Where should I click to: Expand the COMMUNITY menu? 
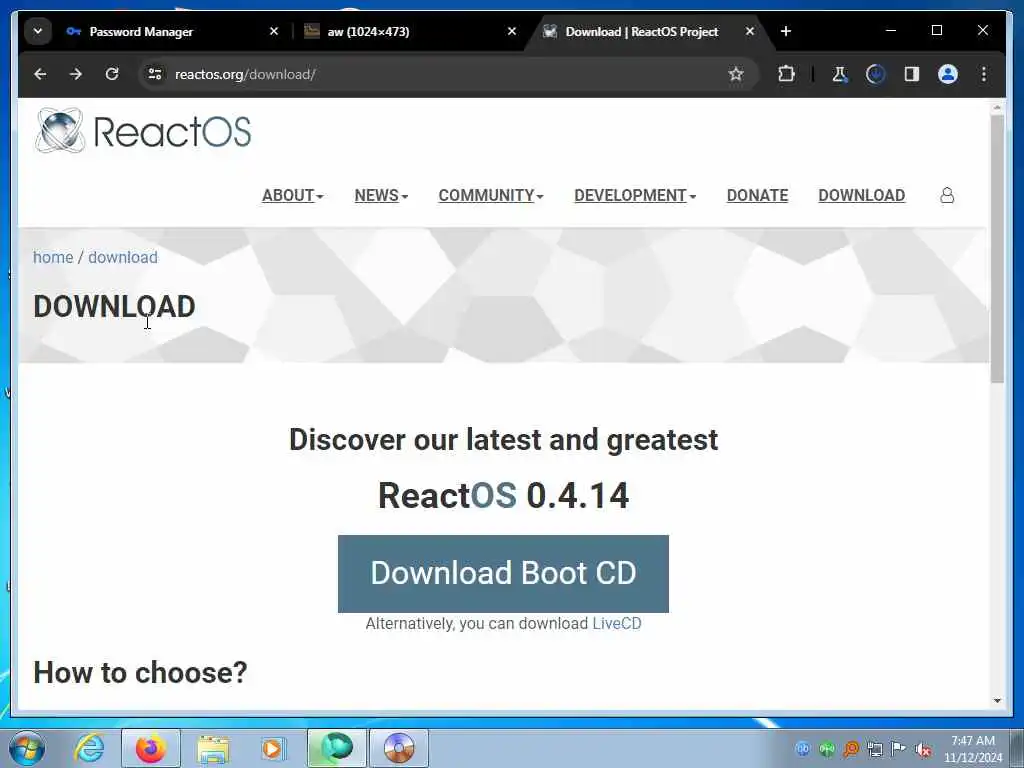coord(491,195)
